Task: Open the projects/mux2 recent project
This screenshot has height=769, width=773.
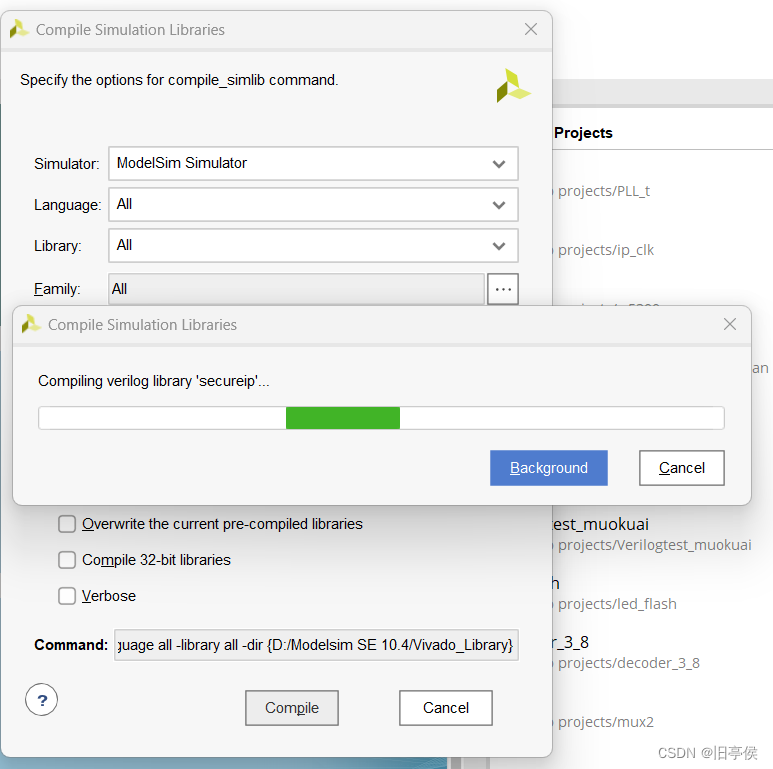Action: tap(605, 722)
